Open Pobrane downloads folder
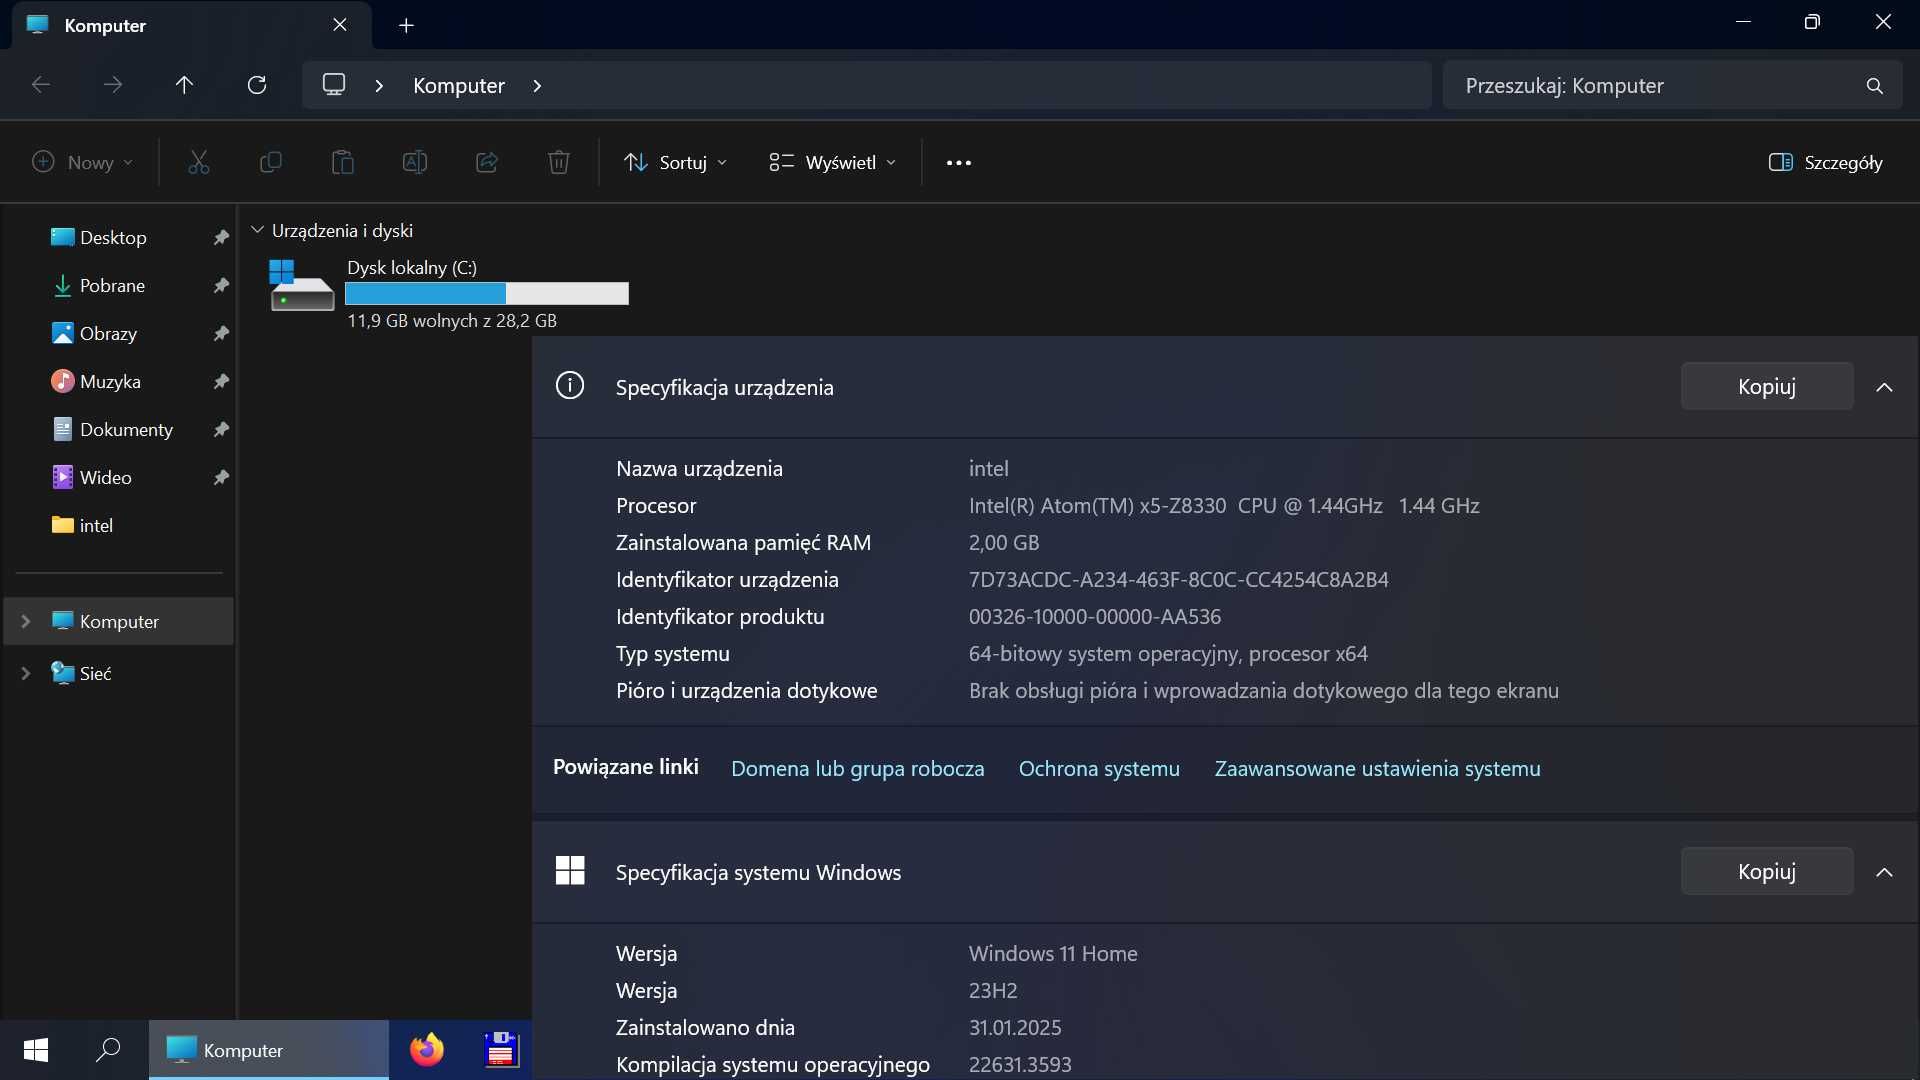The image size is (1920, 1080). coord(112,285)
